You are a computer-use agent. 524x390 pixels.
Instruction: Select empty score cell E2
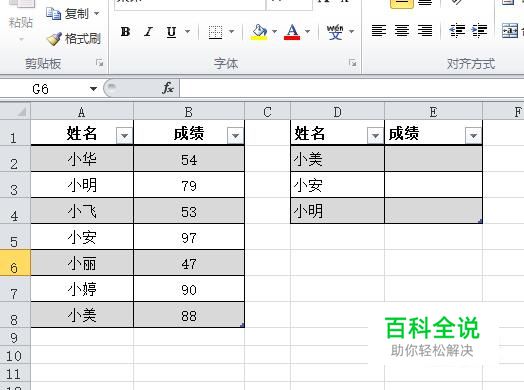(x=433, y=159)
